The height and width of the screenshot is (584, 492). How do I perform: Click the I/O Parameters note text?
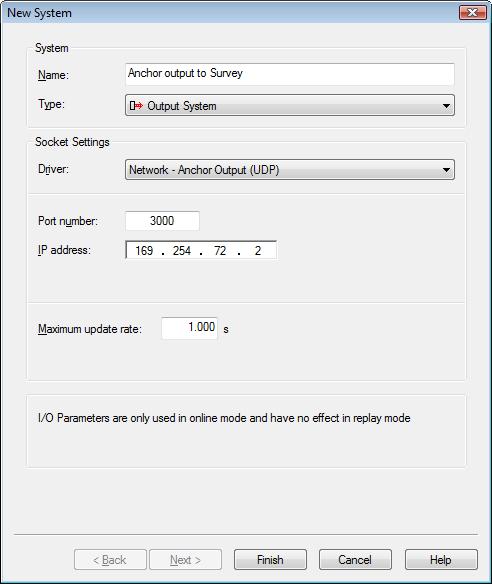point(224,418)
